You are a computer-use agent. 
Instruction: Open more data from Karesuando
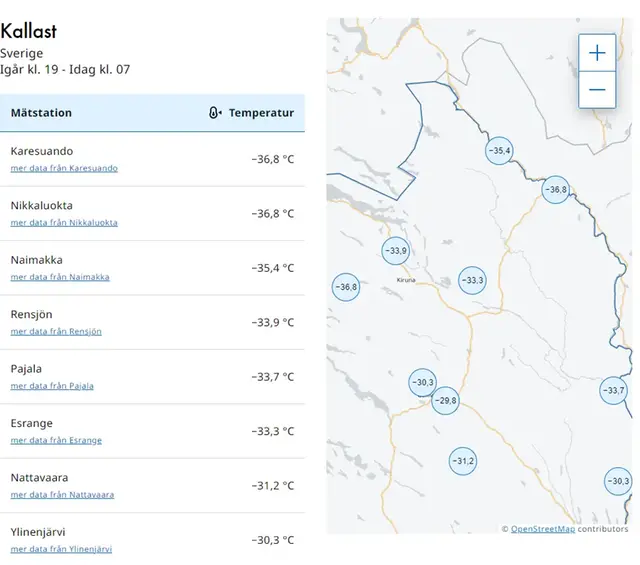coord(64,168)
